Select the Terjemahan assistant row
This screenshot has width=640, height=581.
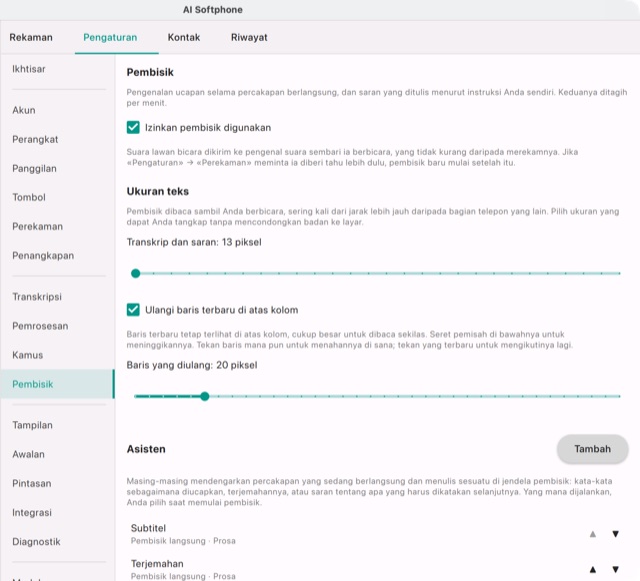[x=377, y=569]
